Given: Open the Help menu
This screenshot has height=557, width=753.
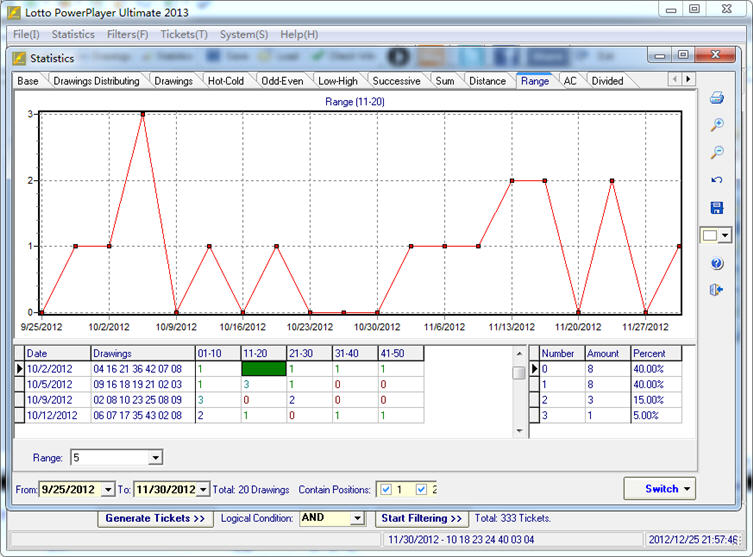Looking at the screenshot, I should (299, 35).
